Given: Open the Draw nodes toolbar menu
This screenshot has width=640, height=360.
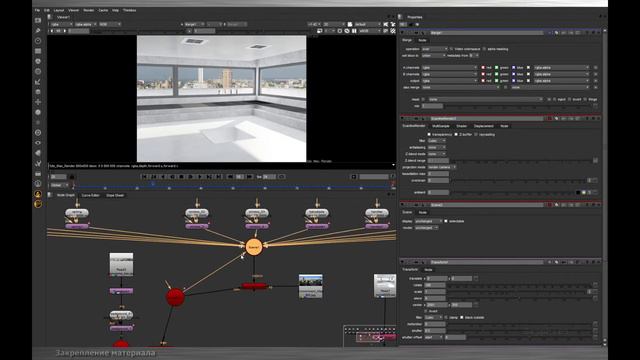Looking at the screenshot, I should 38,31.
